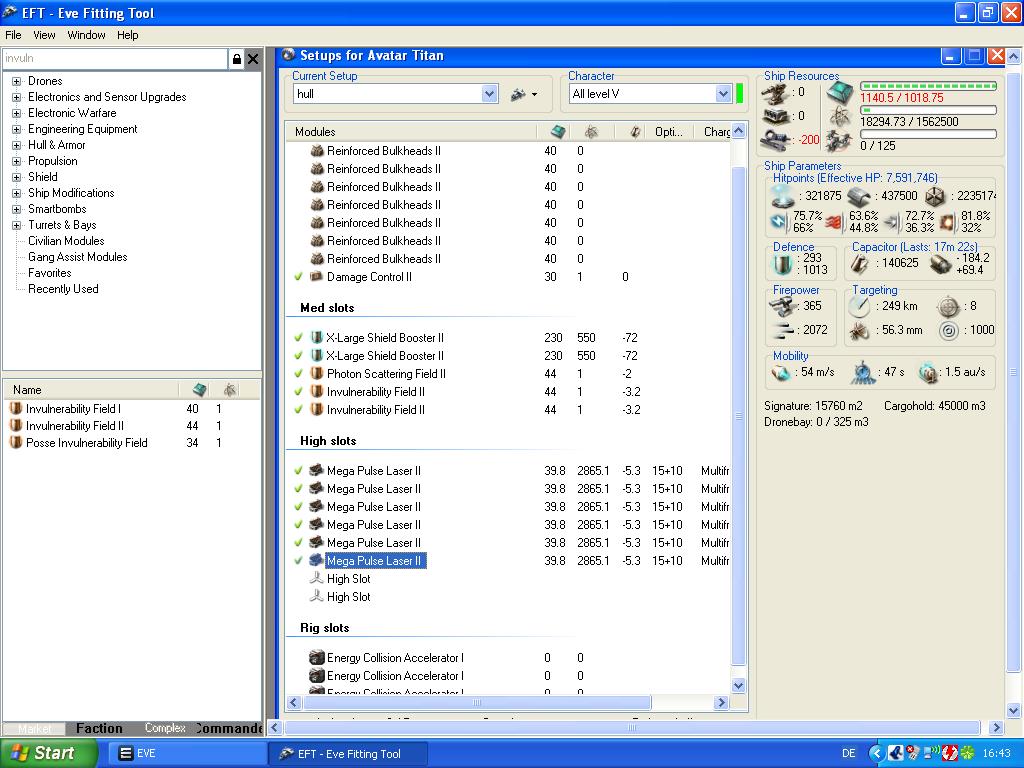Click the Damage Control II module icon
The width and height of the screenshot is (1024, 768).
pyautogui.click(x=316, y=277)
